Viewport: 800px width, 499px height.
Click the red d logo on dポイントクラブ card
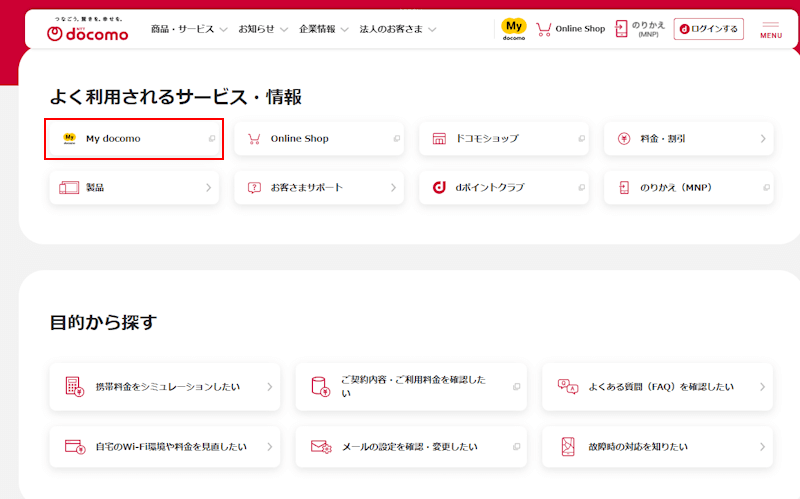coord(439,187)
